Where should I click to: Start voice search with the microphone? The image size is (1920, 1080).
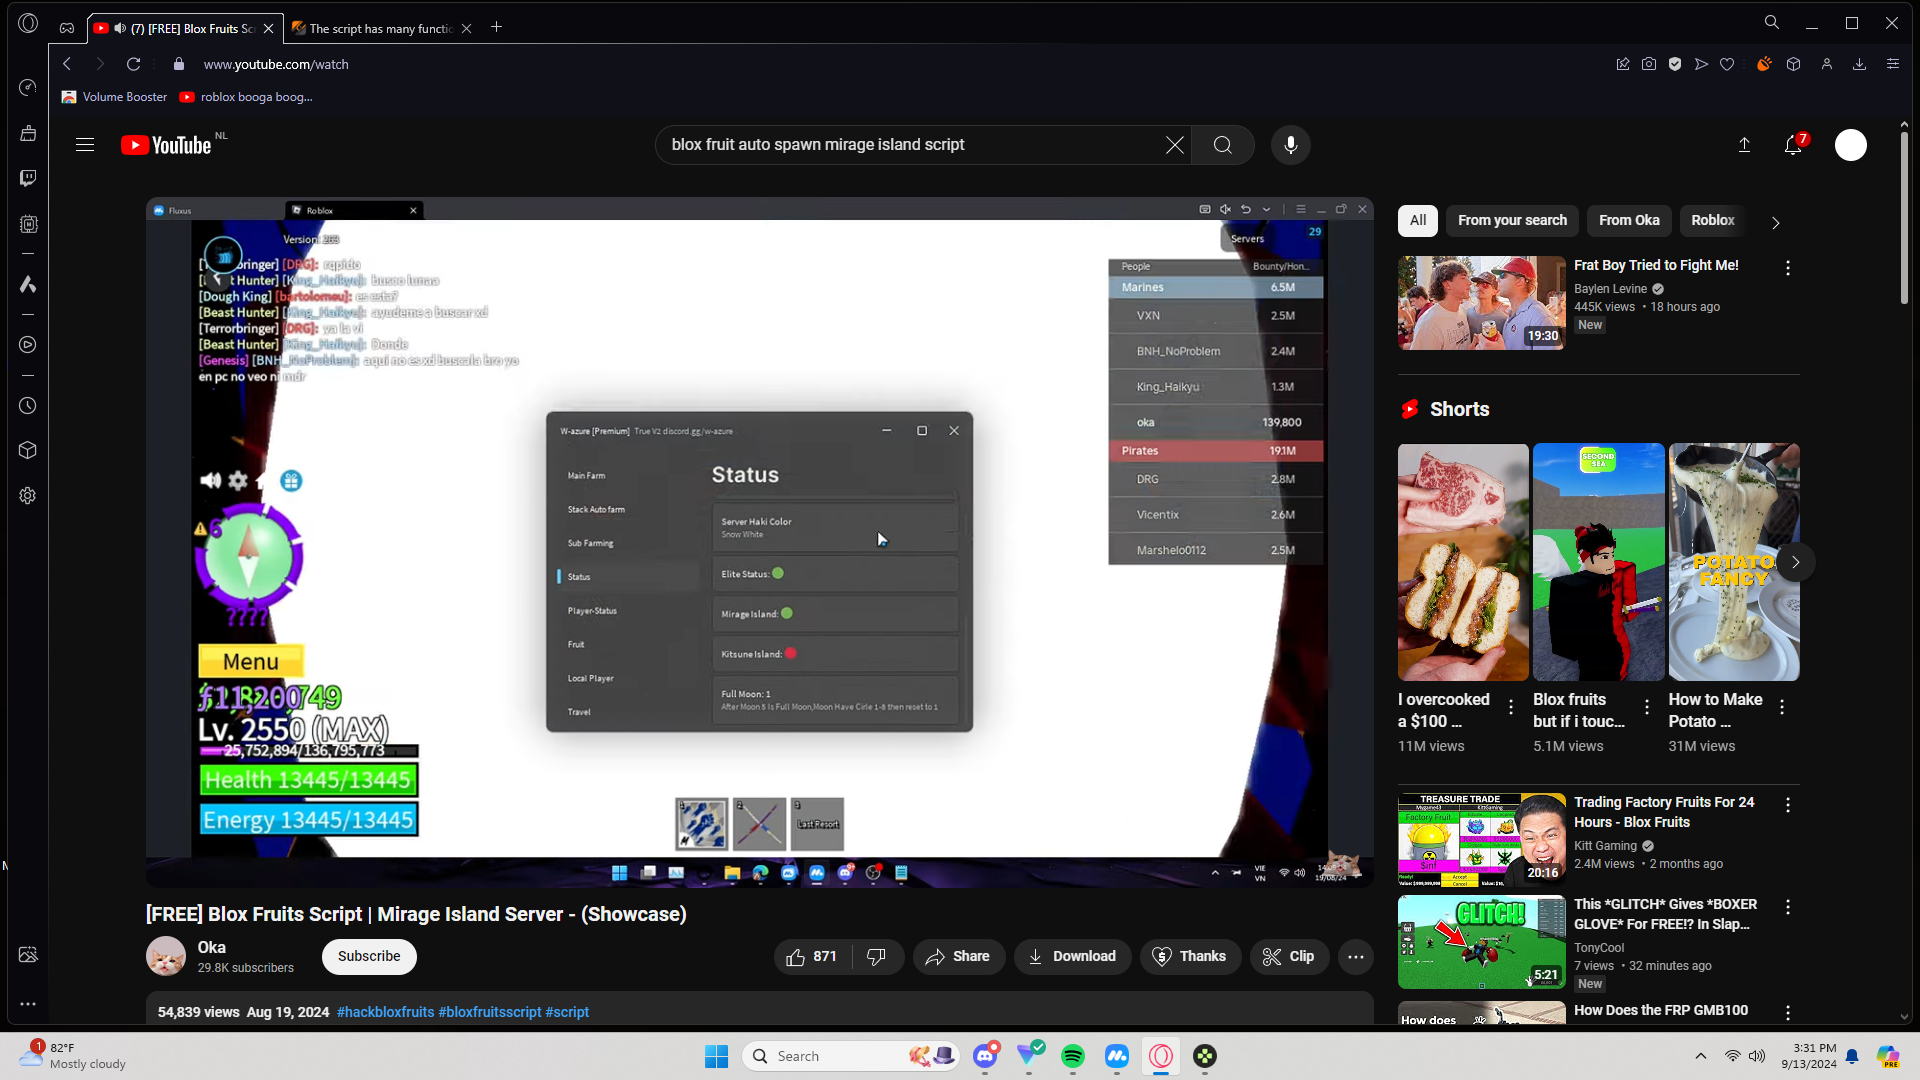tap(1291, 145)
